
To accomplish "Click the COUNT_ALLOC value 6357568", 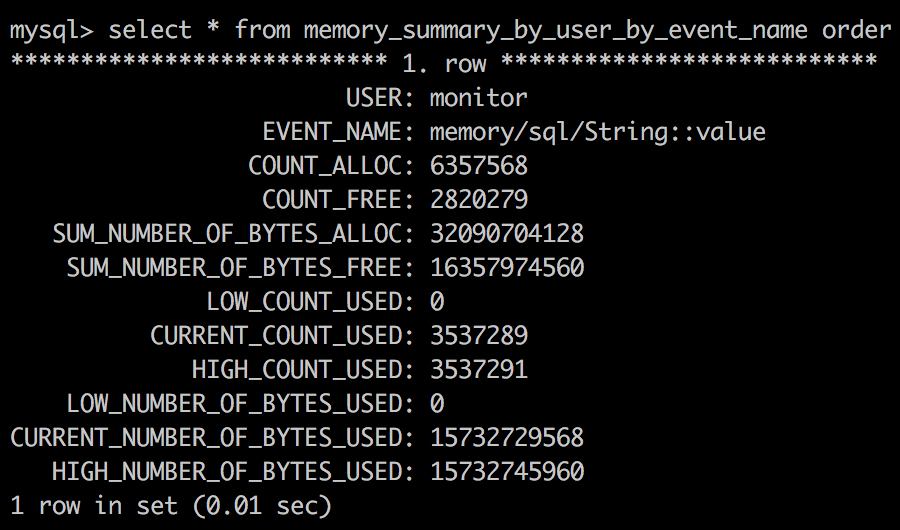I will [478, 166].
